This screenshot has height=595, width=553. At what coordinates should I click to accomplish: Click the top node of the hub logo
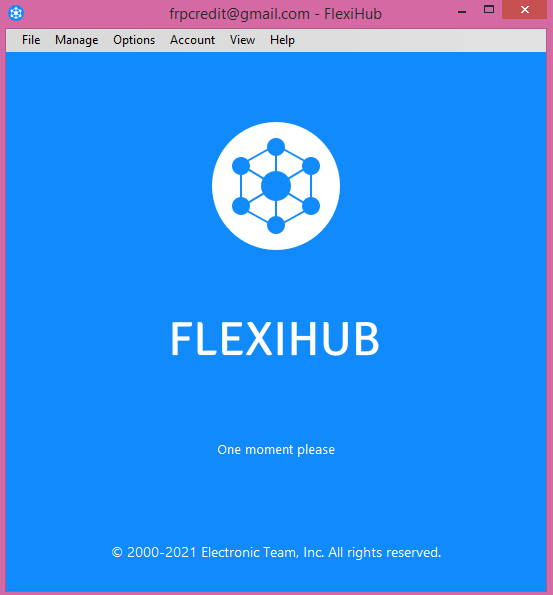pos(276,147)
